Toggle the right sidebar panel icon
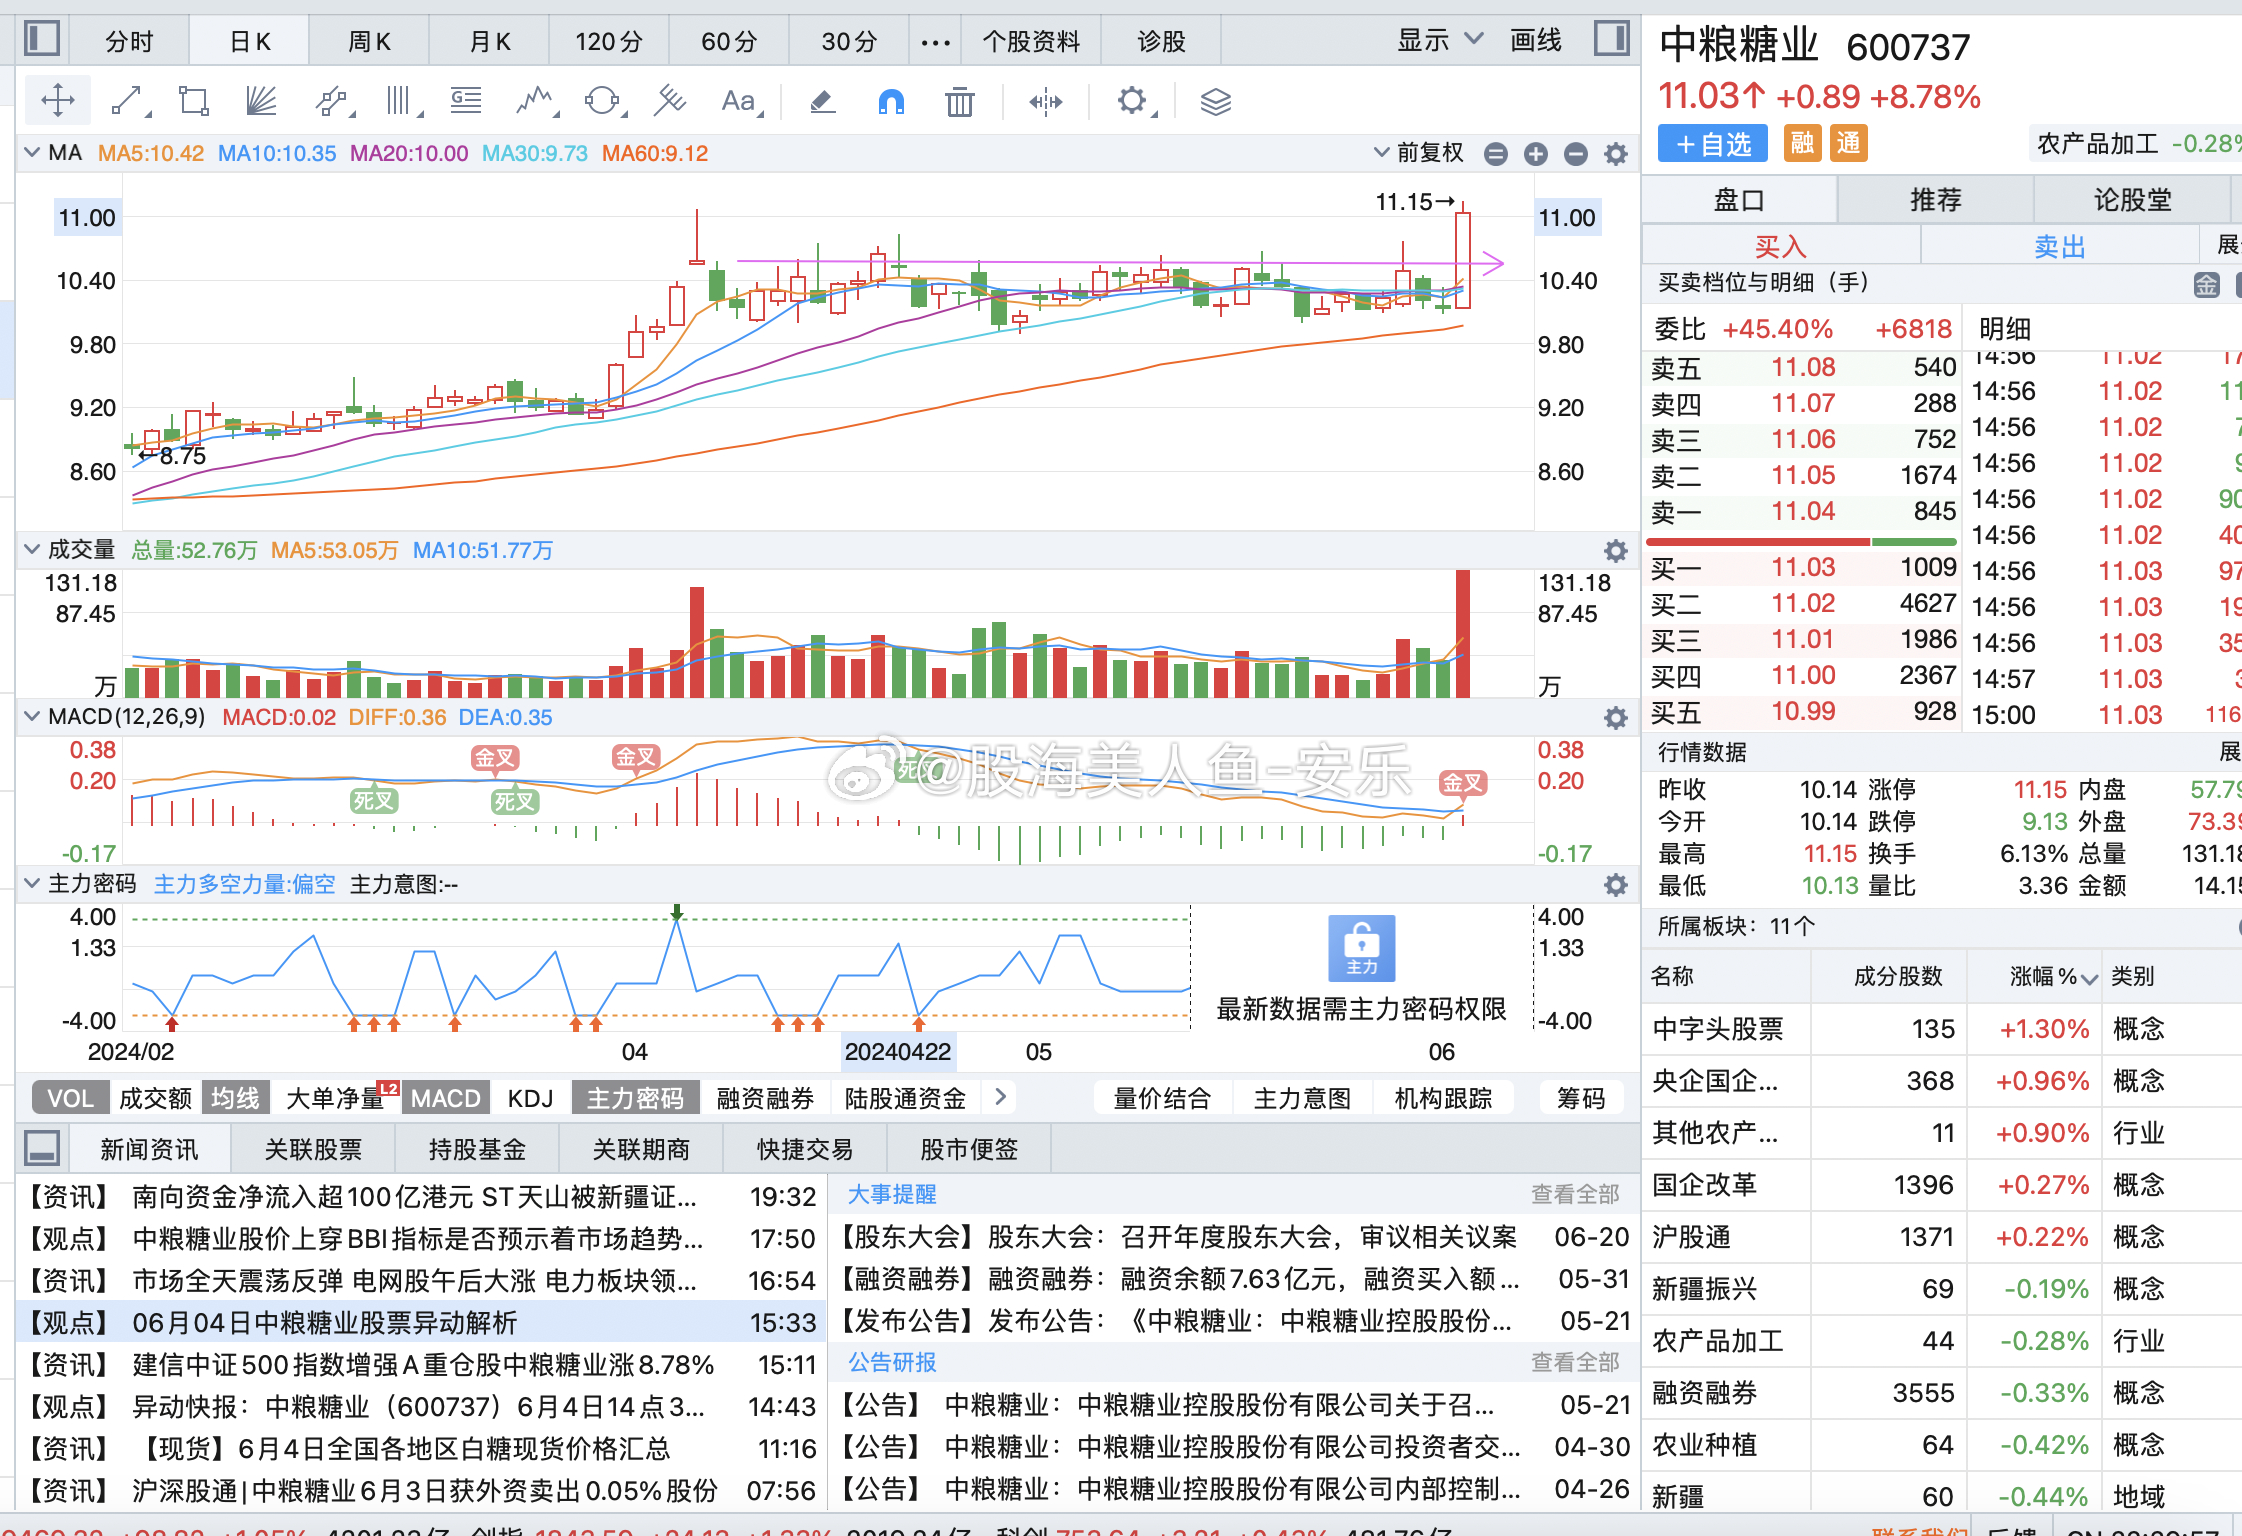Image resolution: width=2242 pixels, height=1536 pixels. tap(1611, 39)
